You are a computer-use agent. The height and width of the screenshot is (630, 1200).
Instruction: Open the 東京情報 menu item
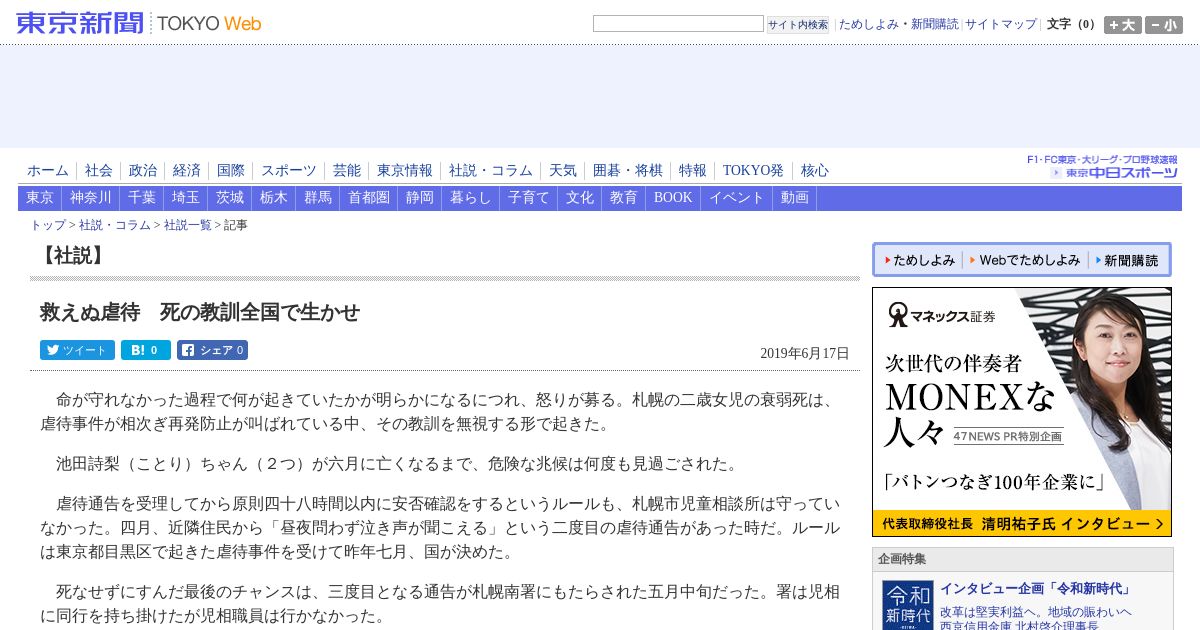point(405,171)
